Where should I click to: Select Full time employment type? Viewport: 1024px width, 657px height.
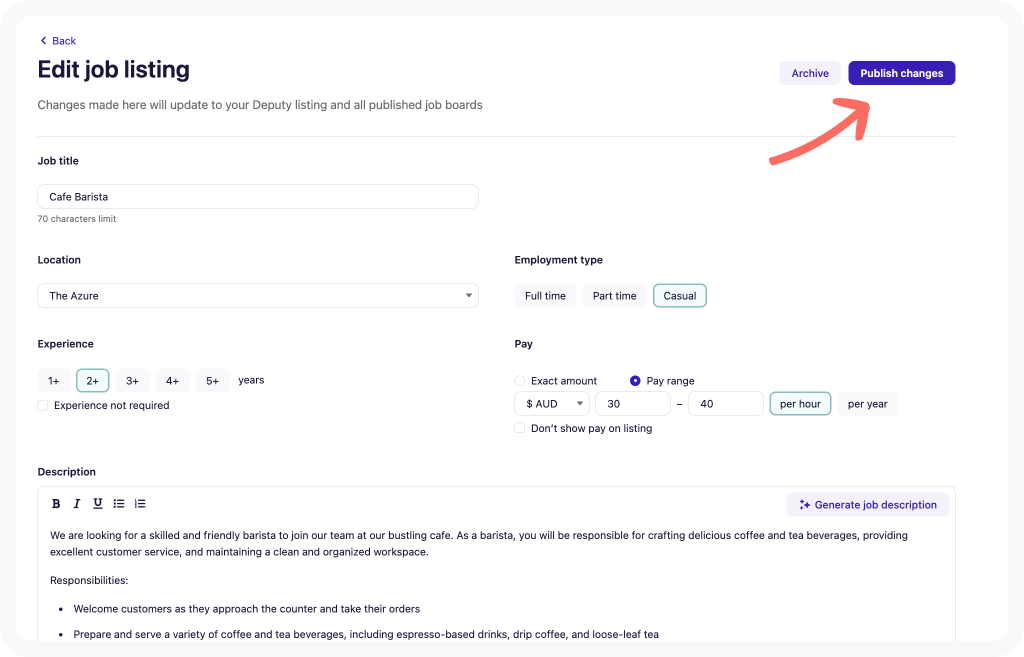pyautogui.click(x=545, y=296)
